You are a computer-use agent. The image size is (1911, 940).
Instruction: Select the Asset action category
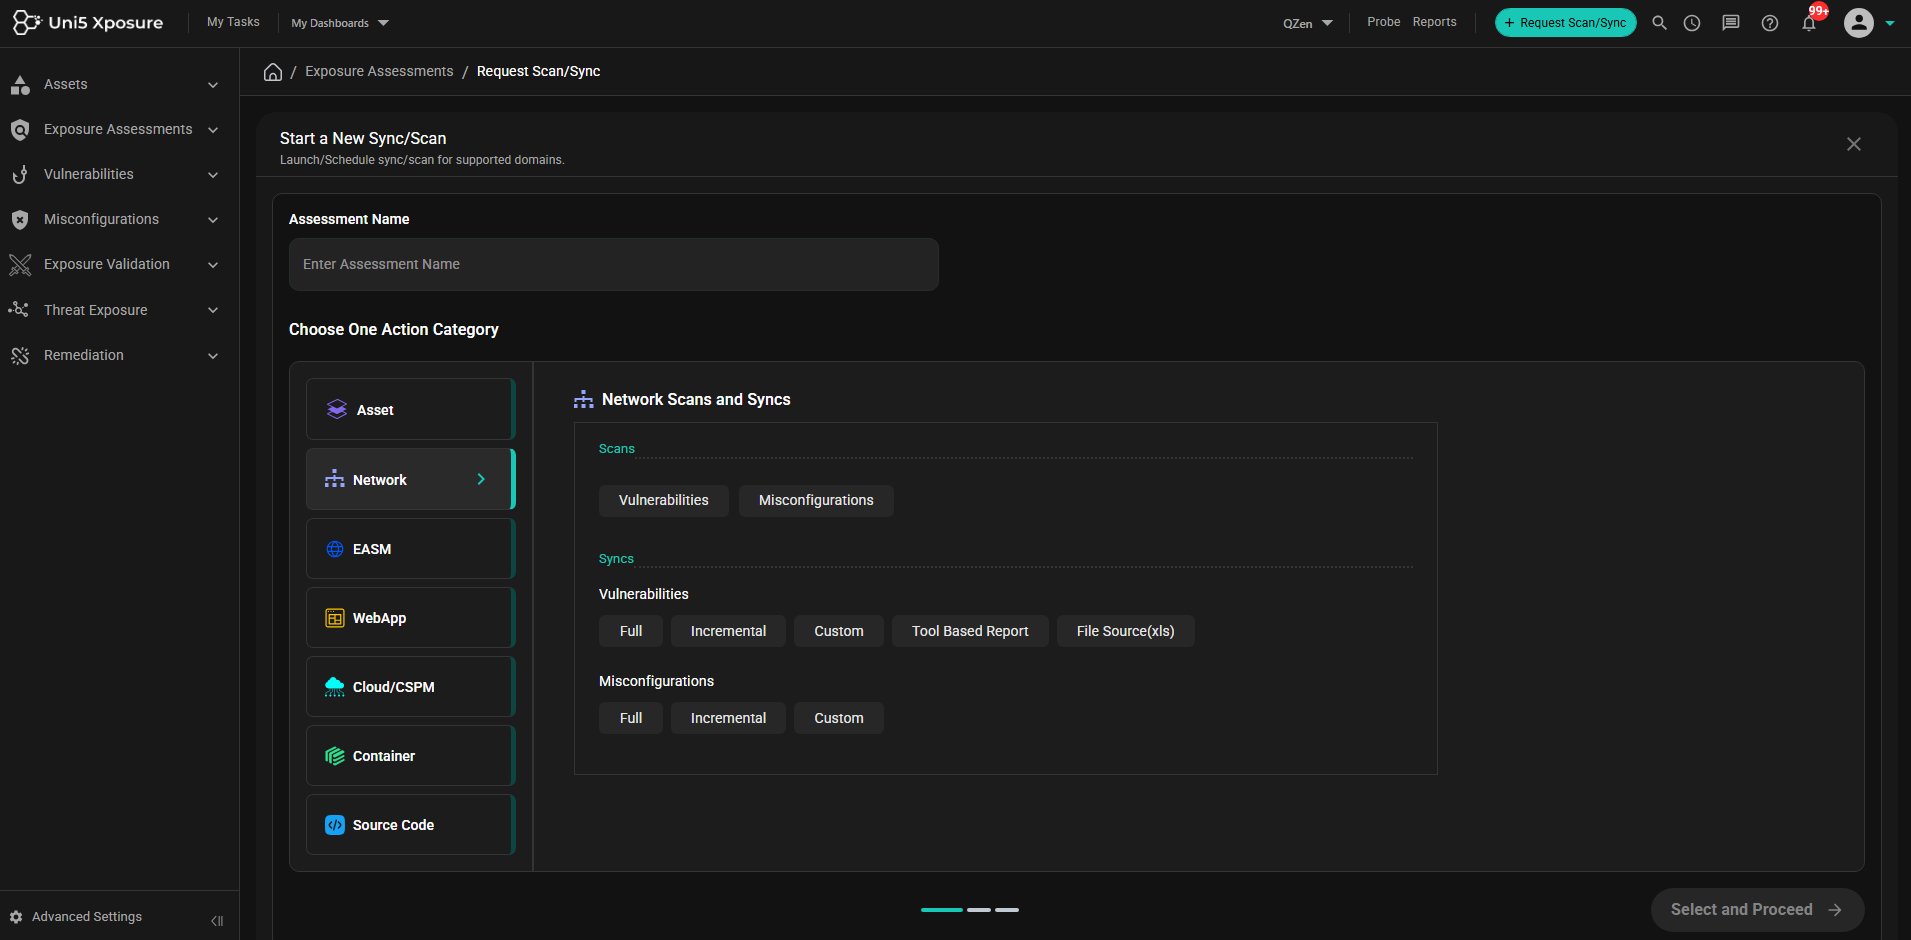[x=410, y=409]
